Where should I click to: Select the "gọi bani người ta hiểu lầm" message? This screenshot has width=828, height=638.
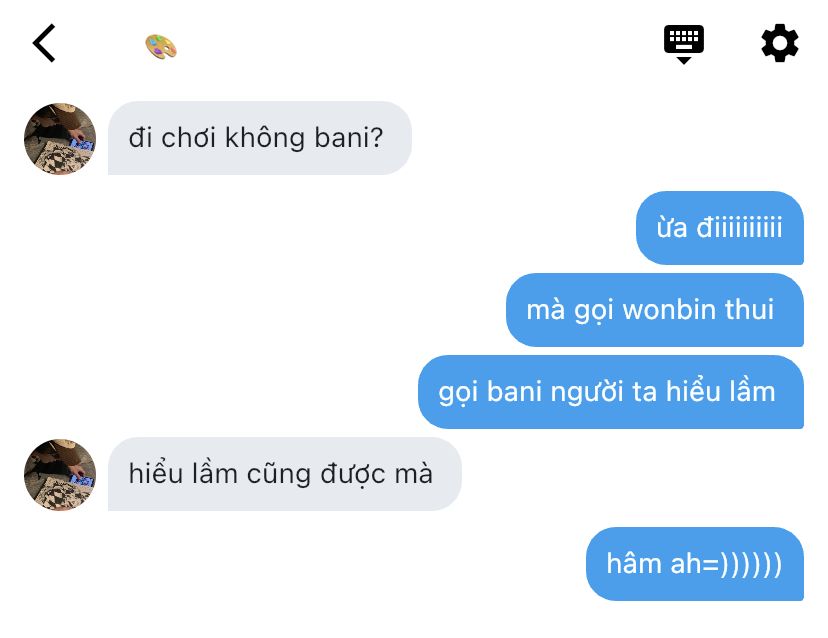610,392
